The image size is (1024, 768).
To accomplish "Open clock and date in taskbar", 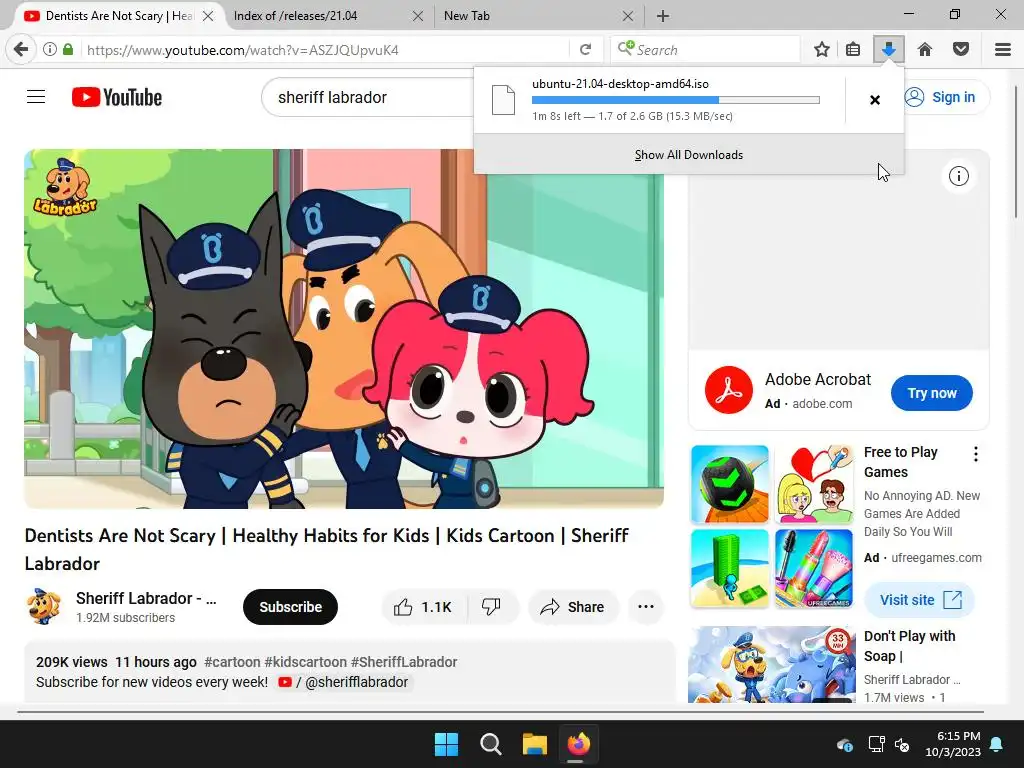I will click(953, 744).
